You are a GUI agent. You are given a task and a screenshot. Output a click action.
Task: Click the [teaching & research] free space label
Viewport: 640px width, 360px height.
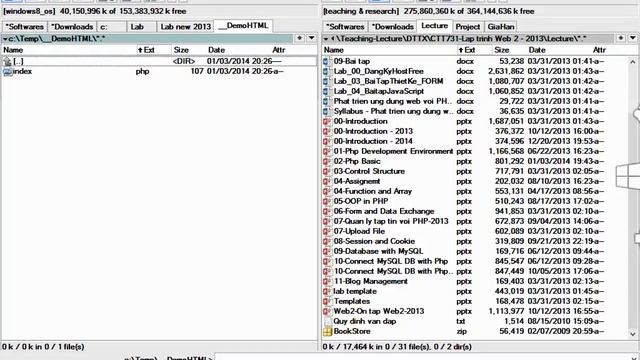coord(429,11)
